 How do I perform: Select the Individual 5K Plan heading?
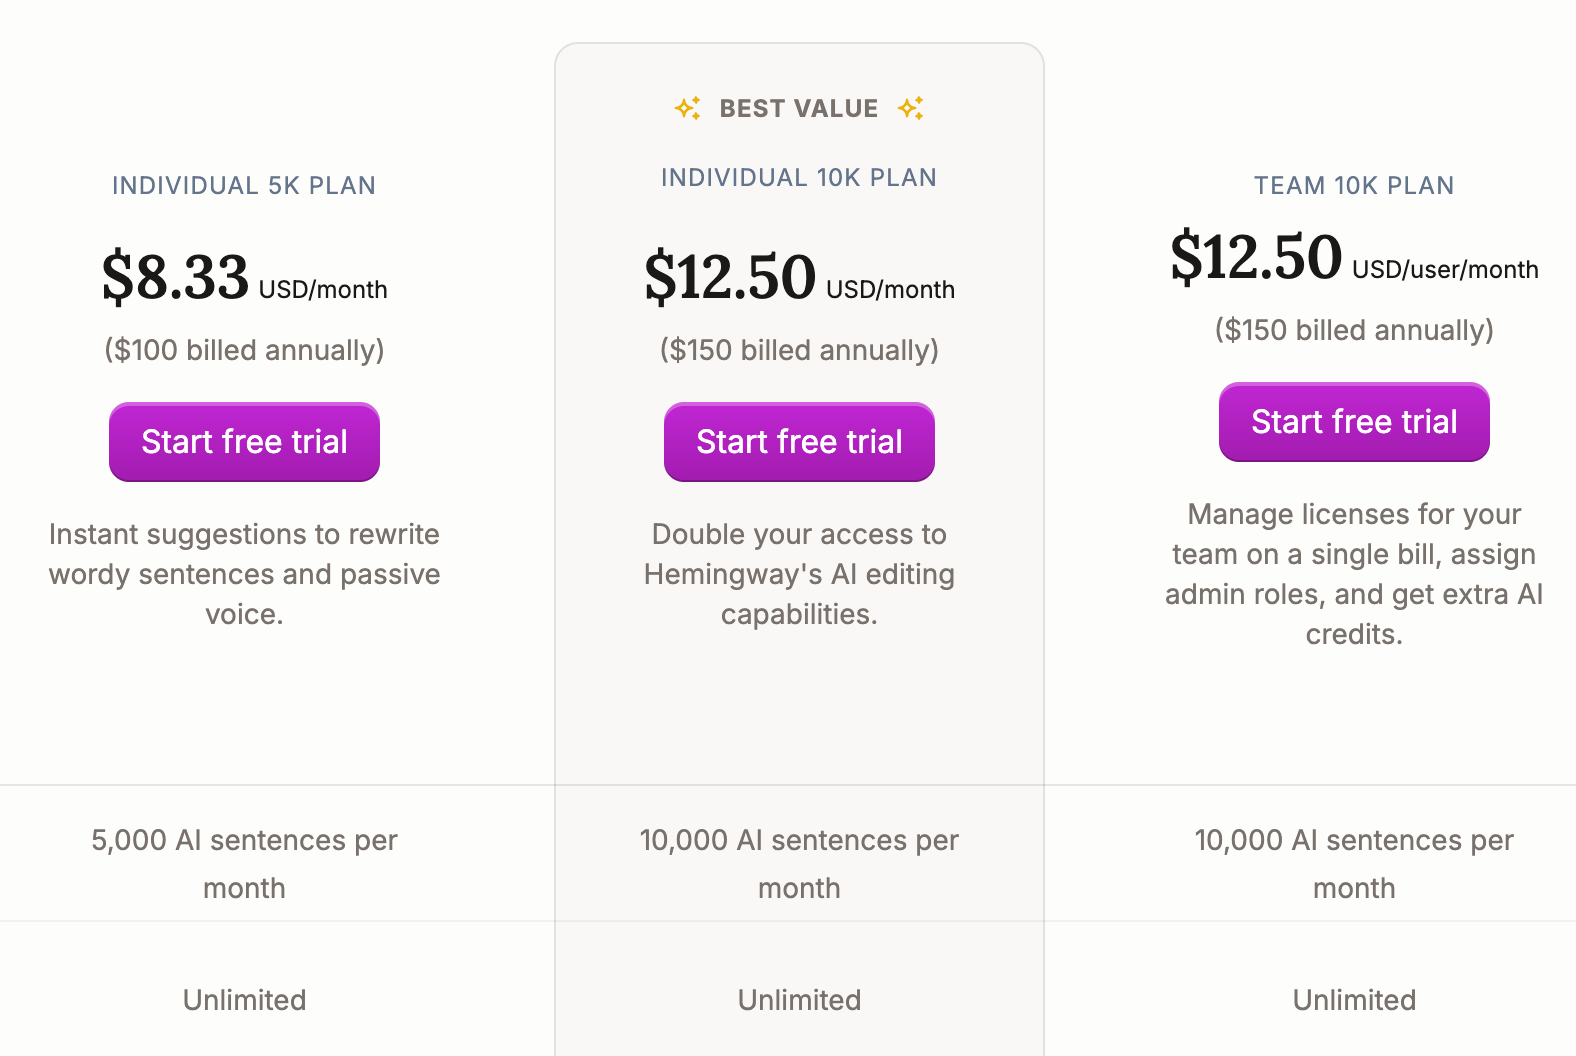point(244,186)
